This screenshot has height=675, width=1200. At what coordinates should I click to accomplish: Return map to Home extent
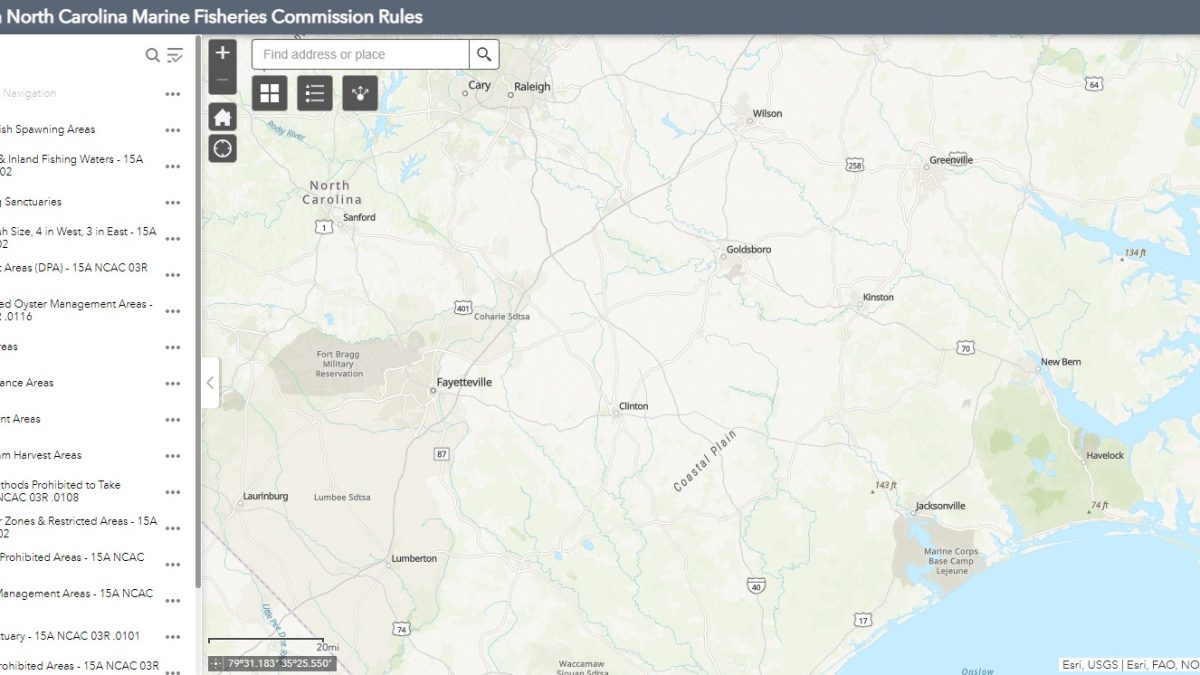pyautogui.click(x=222, y=117)
